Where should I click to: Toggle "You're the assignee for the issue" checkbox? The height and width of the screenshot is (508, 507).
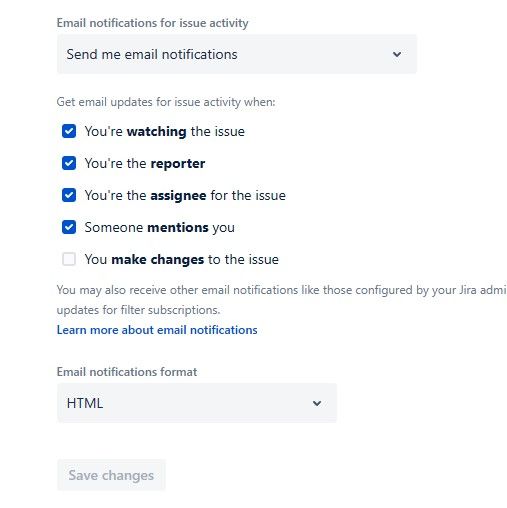point(69,195)
